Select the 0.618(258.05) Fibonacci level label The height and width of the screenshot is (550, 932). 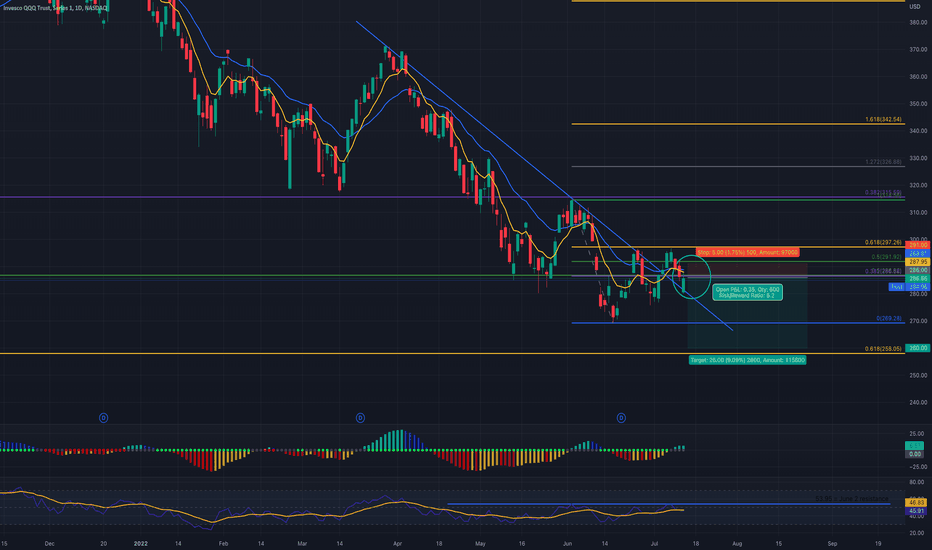pyautogui.click(x=883, y=349)
